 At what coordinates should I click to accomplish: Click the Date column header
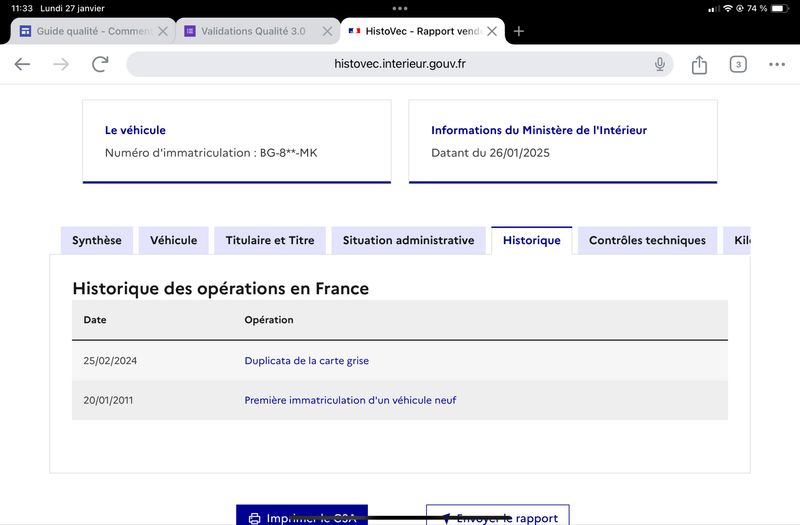(95, 320)
